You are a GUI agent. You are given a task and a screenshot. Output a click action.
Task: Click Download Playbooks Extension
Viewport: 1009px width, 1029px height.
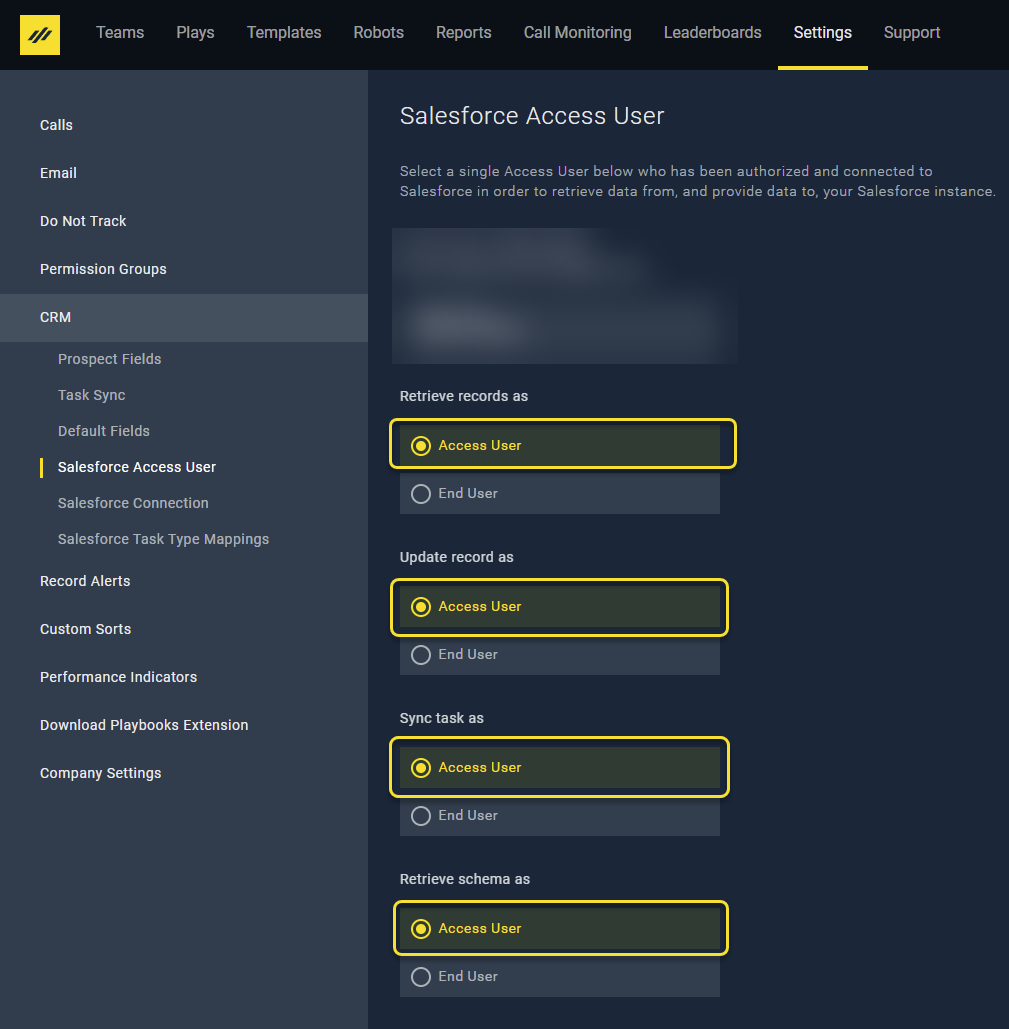144,725
